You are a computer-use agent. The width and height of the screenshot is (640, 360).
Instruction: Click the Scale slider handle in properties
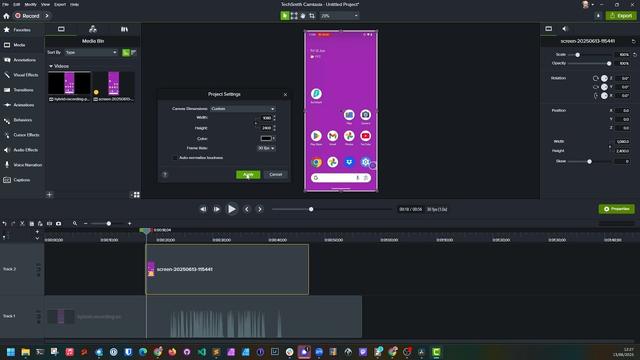click(577, 55)
